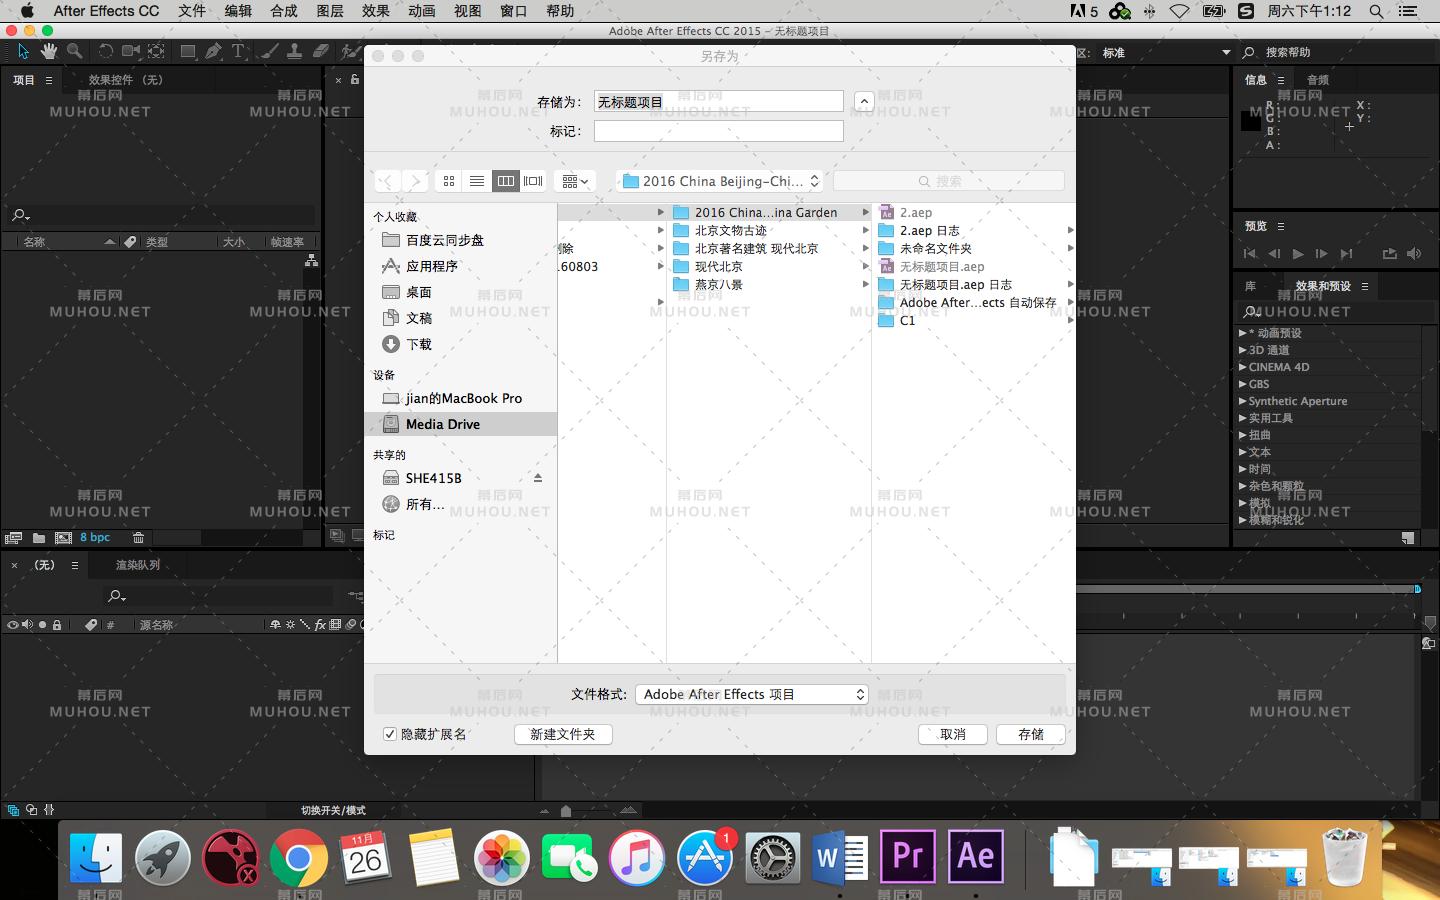Click the search field in file dialog

tap(949, 181)
